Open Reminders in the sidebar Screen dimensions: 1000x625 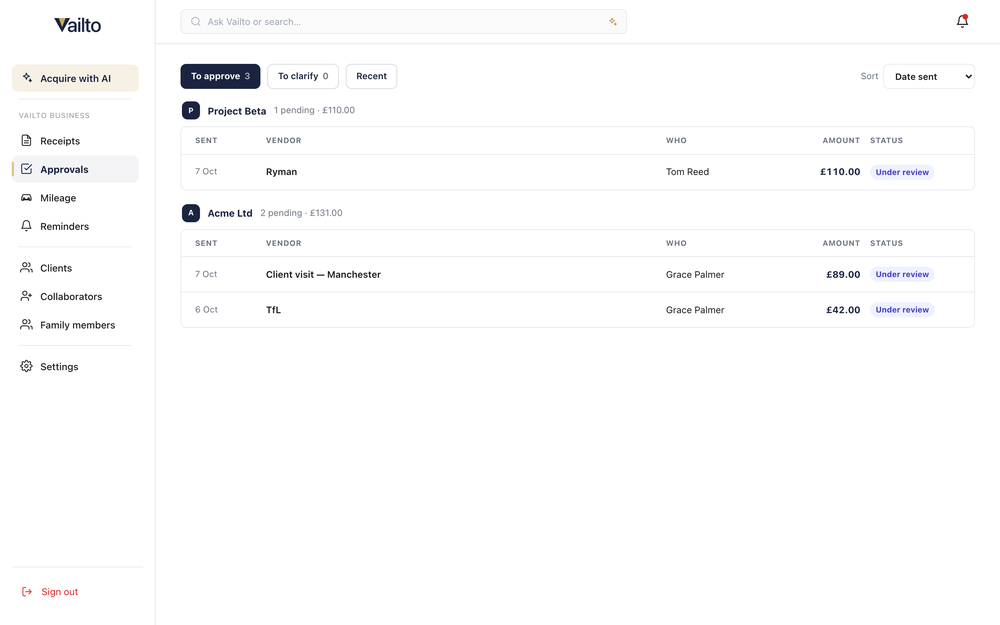75,226
